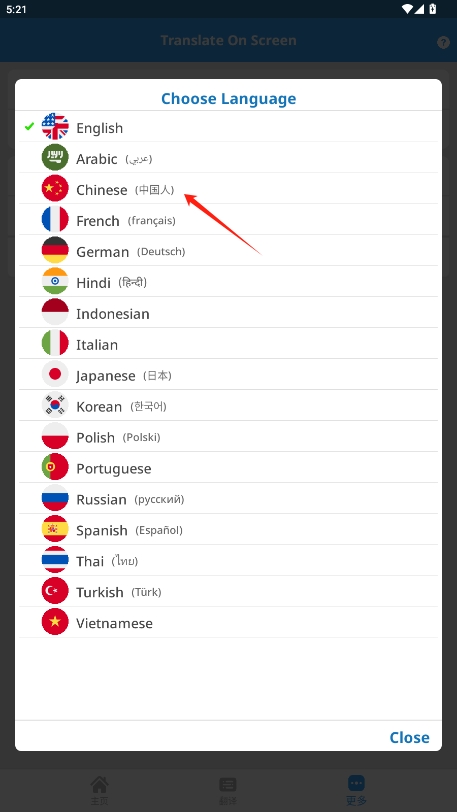Close the Choose Language dialog
Viewport: 457px width, 812px height.
click(409, 737)
